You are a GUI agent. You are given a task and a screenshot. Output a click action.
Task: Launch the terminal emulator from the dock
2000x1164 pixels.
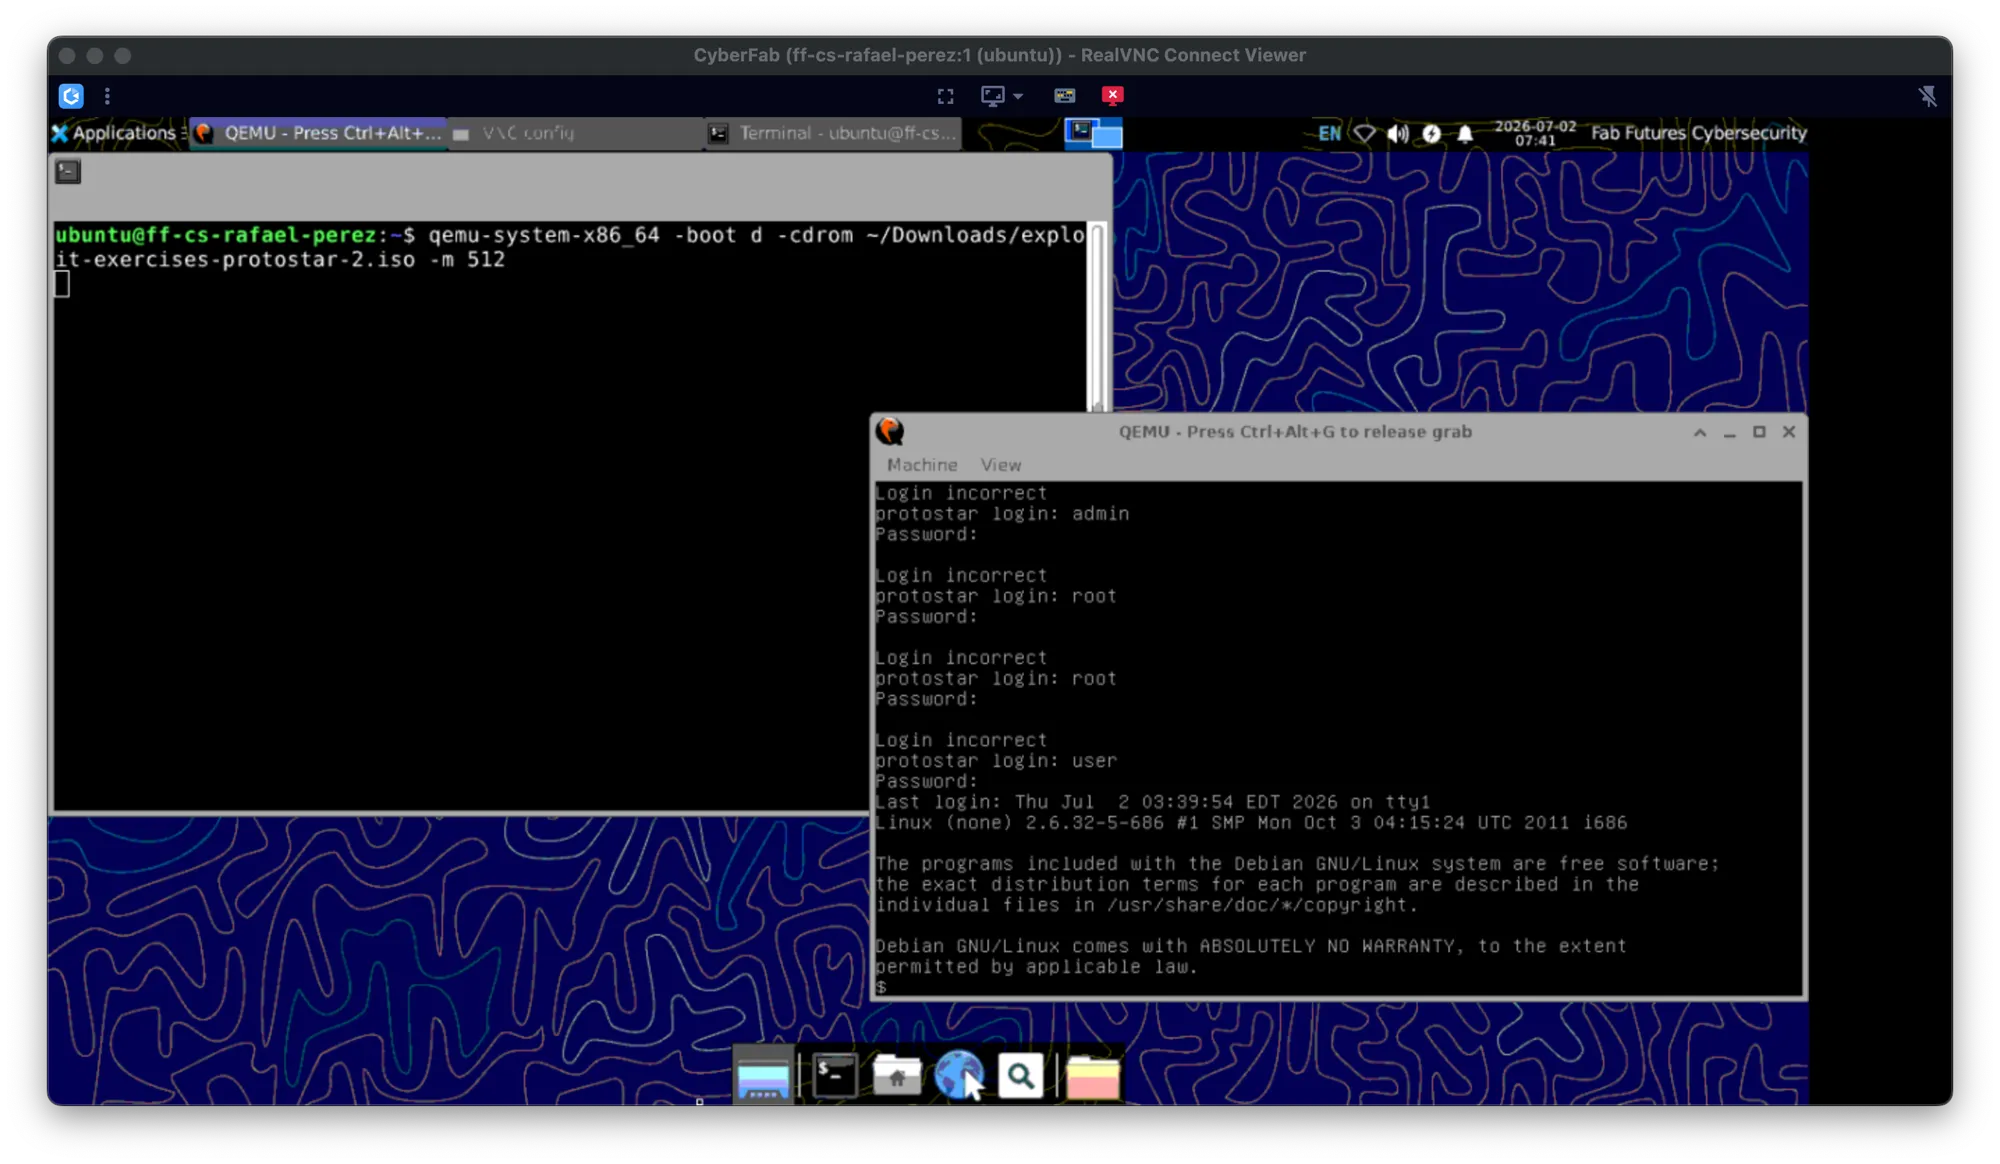834,1076
